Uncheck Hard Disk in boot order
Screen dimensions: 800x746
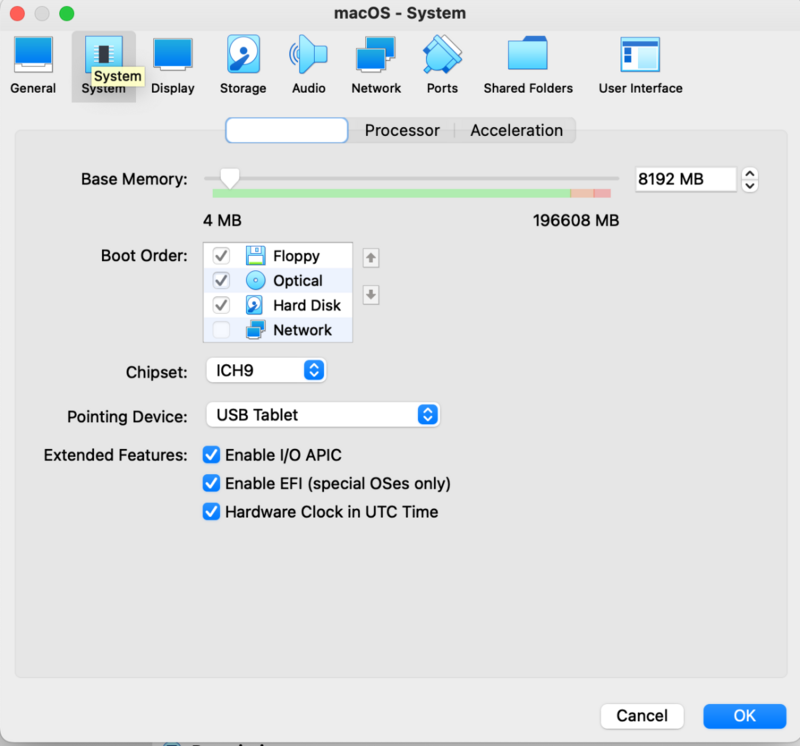pos(221,305)
